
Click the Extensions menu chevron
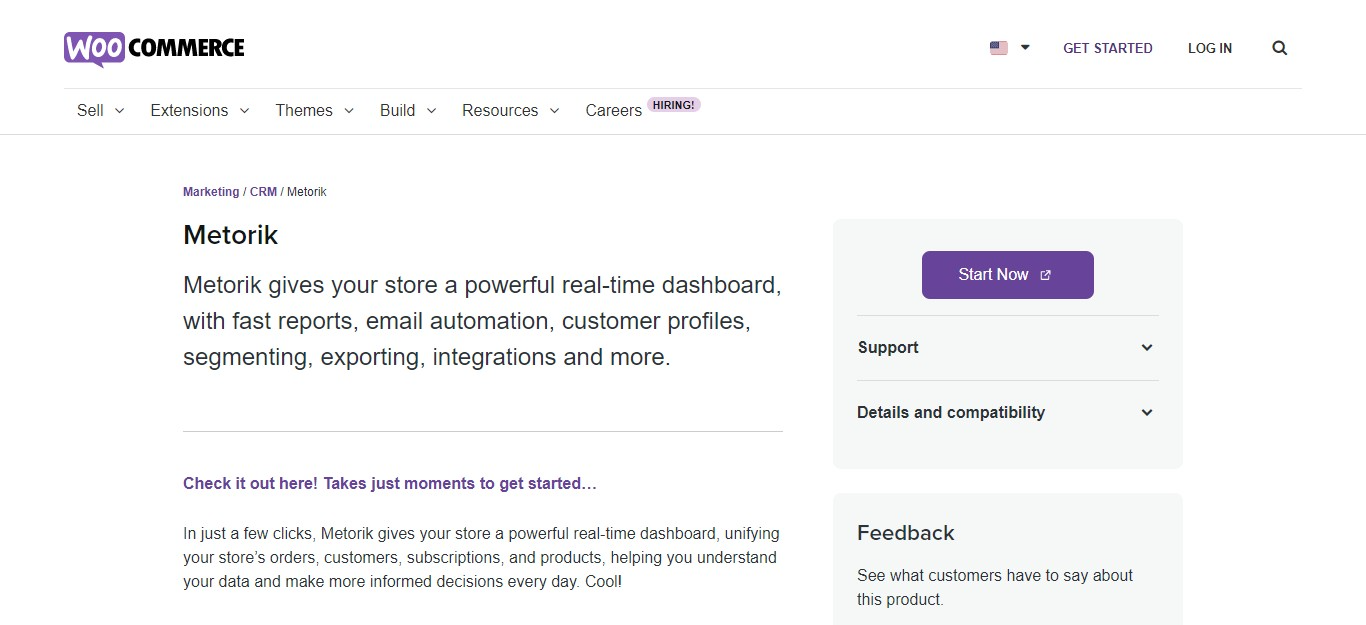(244, 111)
